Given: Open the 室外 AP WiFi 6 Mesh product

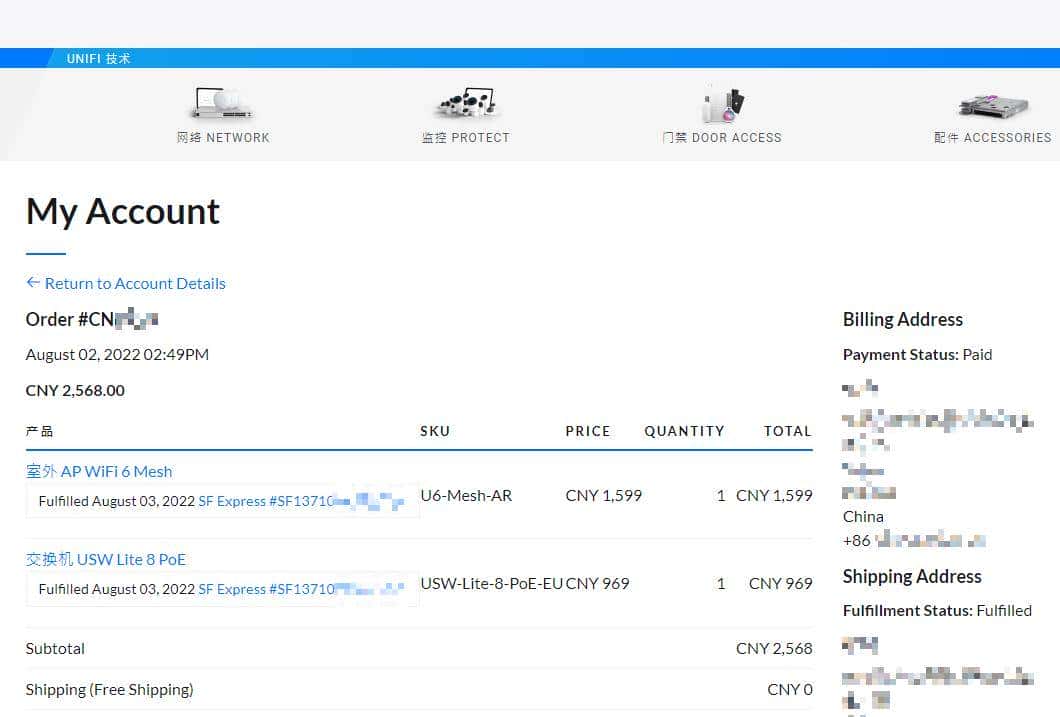Looking at the screenshot, I should [99, 471].
